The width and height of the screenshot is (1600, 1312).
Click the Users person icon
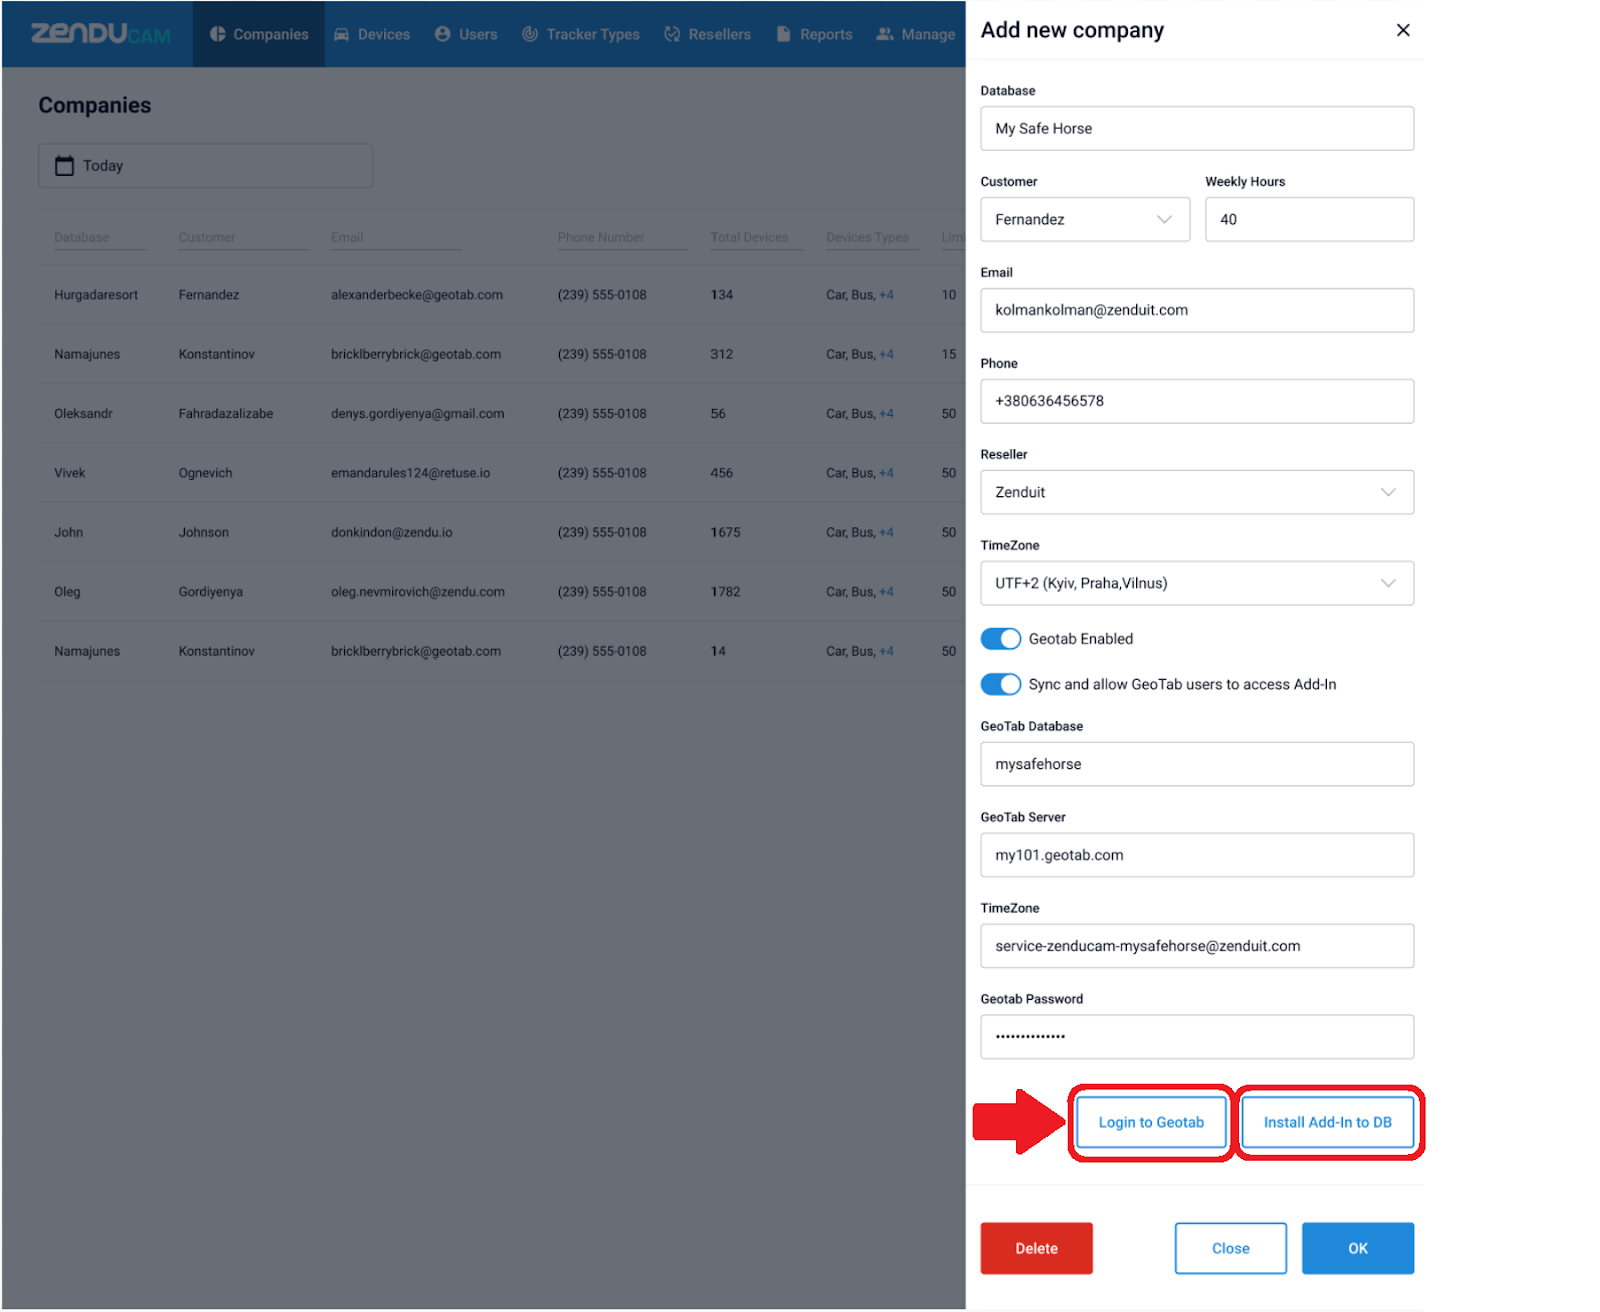442,34
